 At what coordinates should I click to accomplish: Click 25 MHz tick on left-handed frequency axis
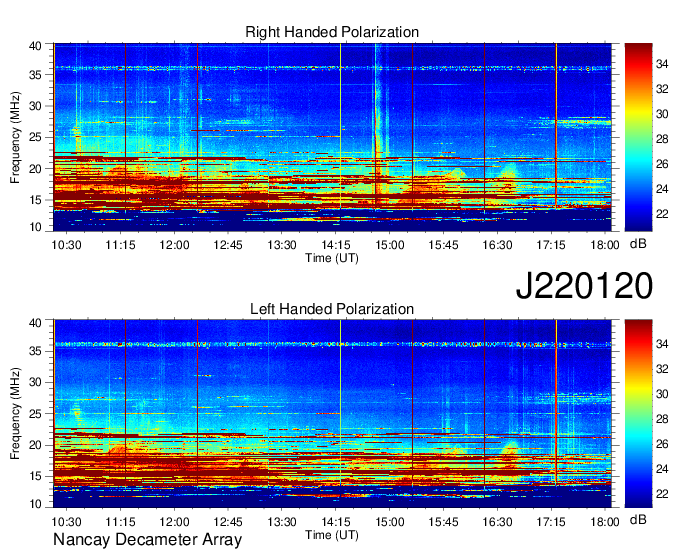(x=35, y=414)
